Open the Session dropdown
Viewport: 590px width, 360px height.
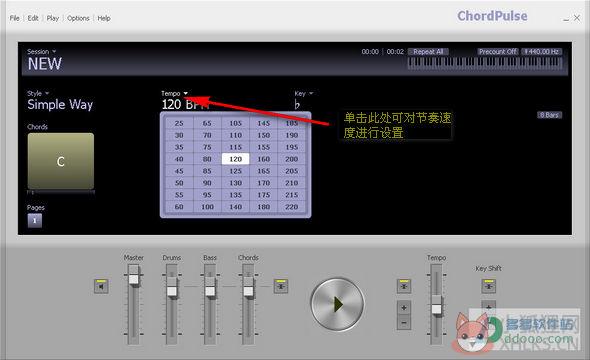tap(41, 51)
